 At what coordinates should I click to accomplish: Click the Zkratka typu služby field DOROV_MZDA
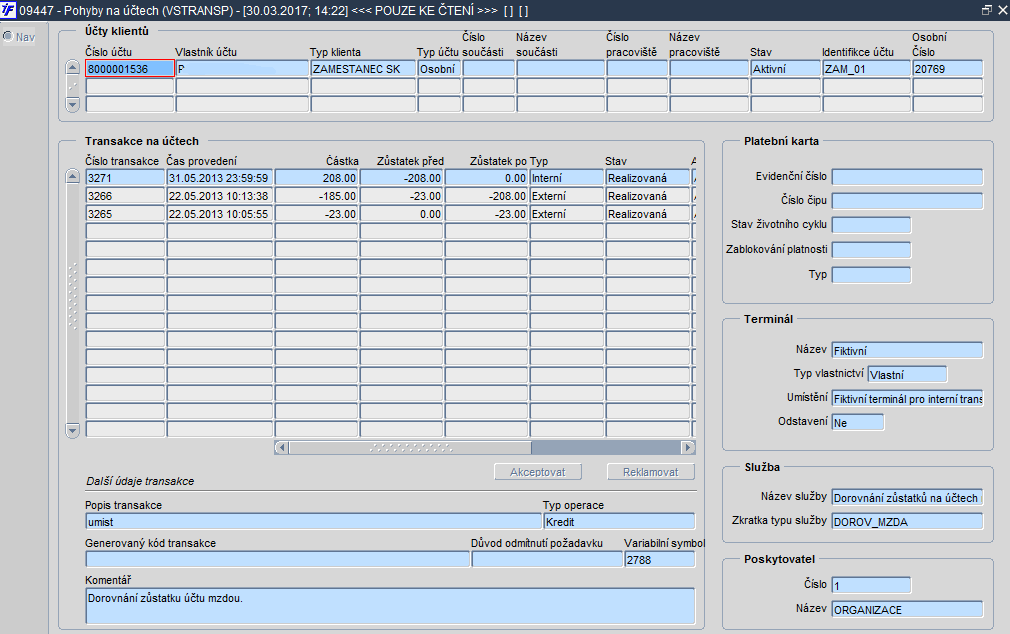tap(908, 521)
